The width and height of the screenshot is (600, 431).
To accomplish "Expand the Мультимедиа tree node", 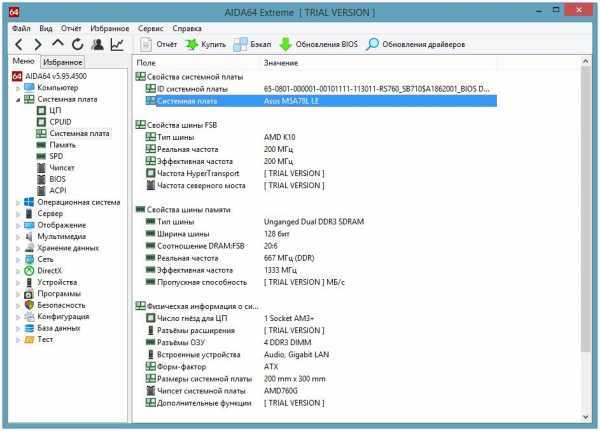I will click(18, 237).
